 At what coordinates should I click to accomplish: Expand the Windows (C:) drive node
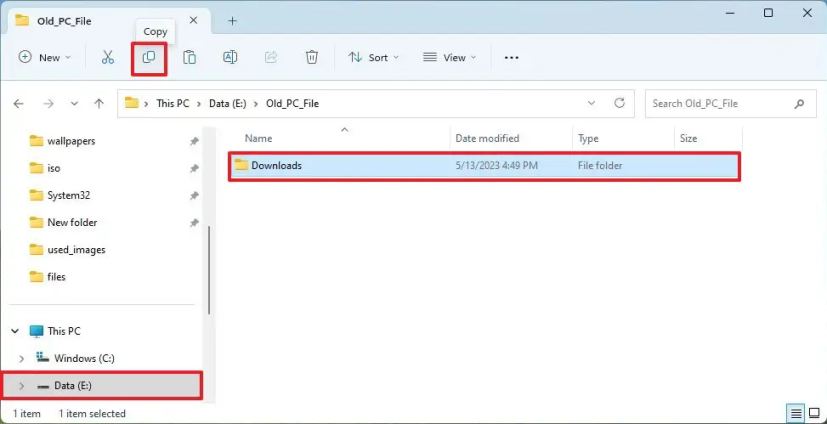coord(22,359)
